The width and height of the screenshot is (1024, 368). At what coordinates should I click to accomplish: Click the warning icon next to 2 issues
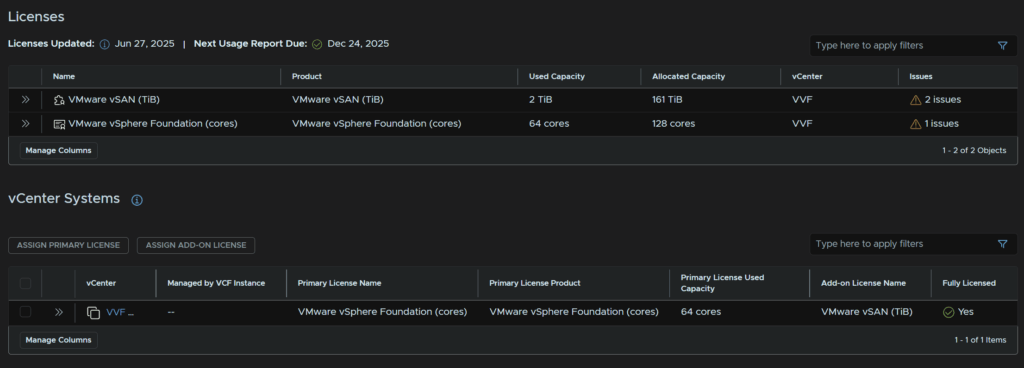(916, 100)
